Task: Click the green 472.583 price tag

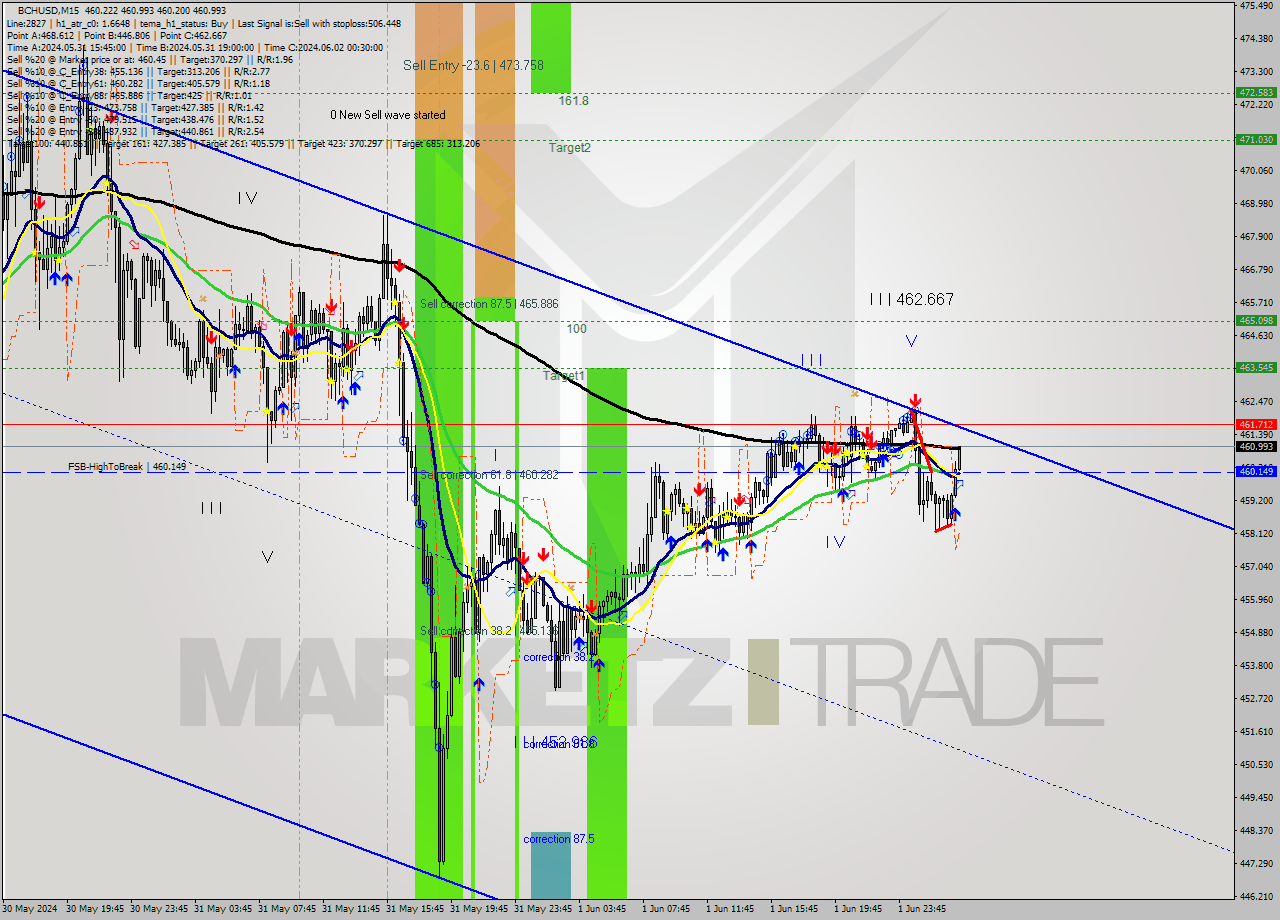Action: click(1256, 92)
